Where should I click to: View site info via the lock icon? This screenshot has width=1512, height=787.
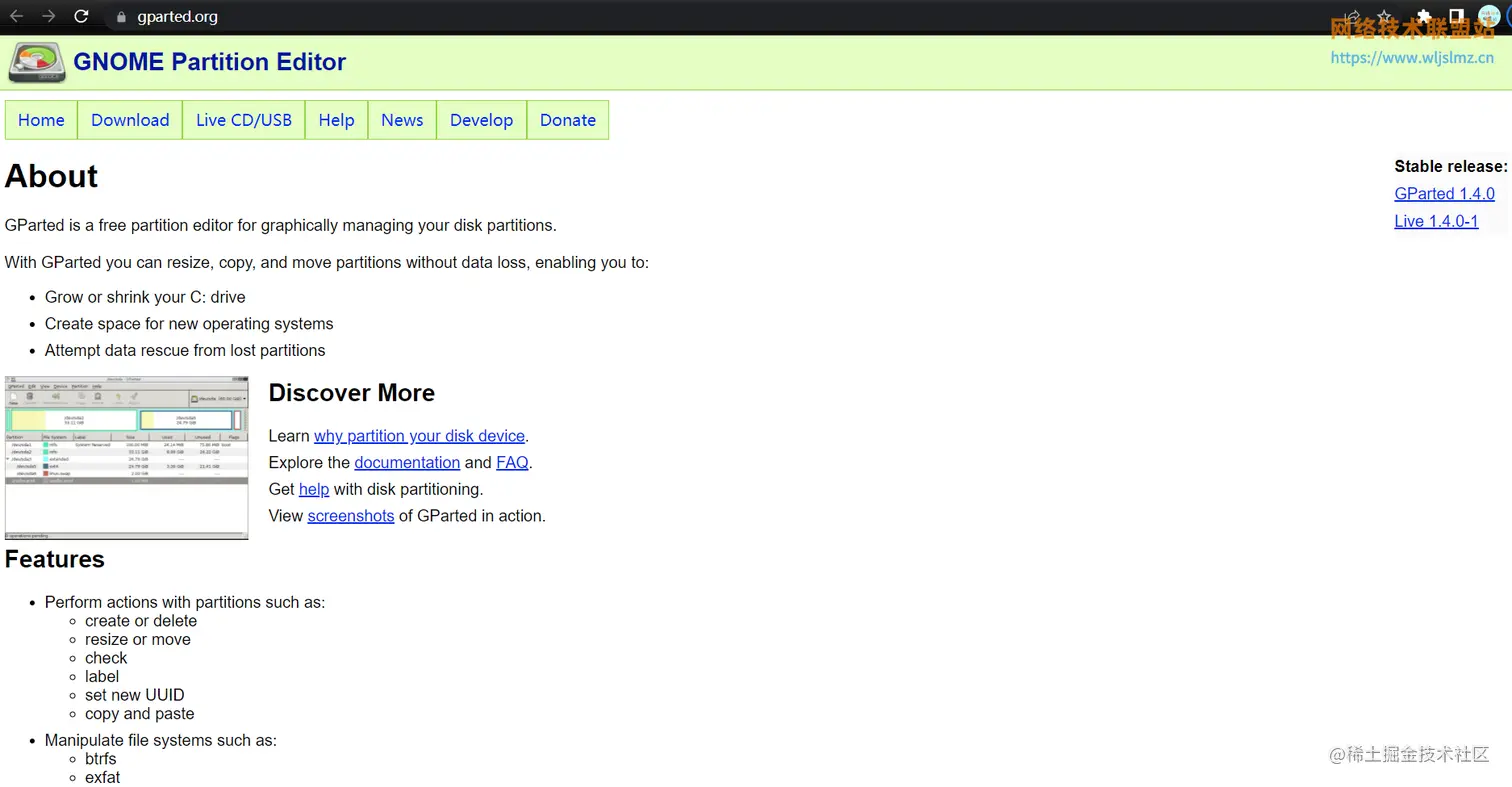pyautogui.click(x=121, y=16)
